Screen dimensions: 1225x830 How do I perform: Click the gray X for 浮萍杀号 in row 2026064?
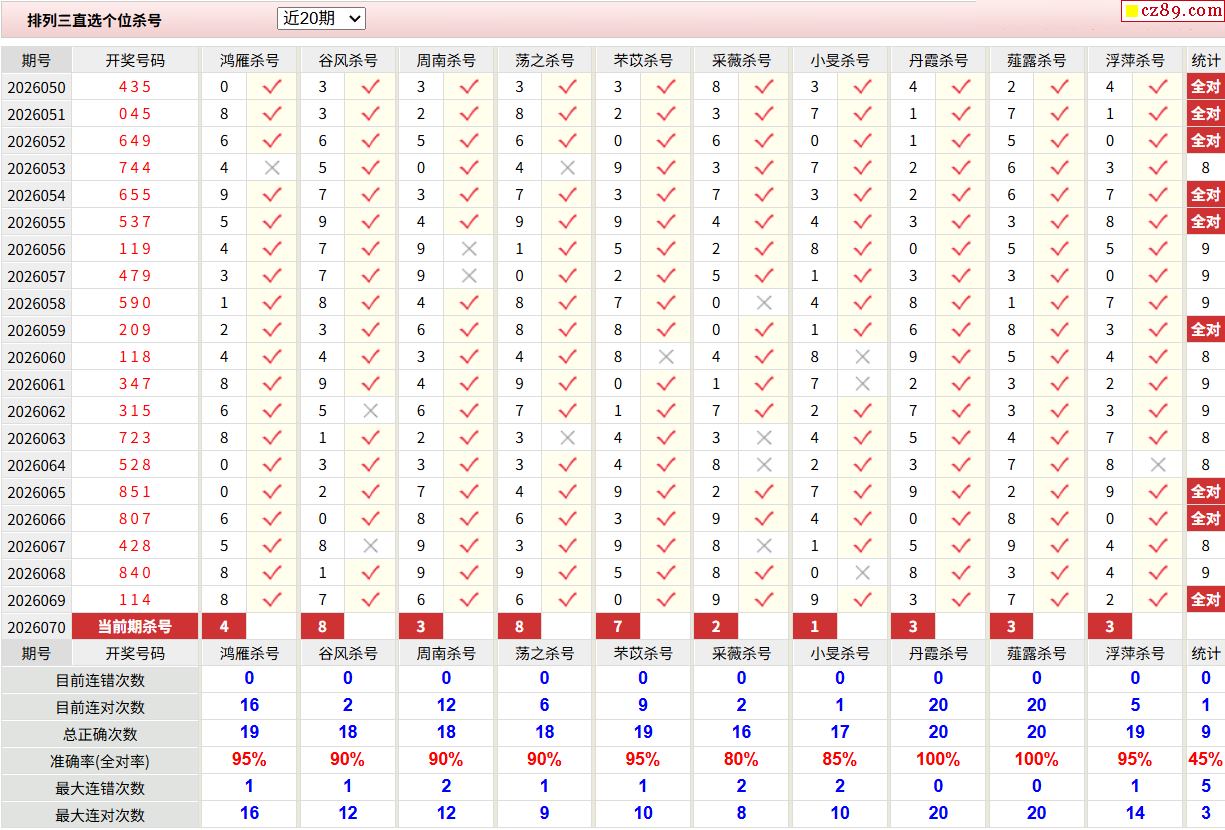(1158, 465)
